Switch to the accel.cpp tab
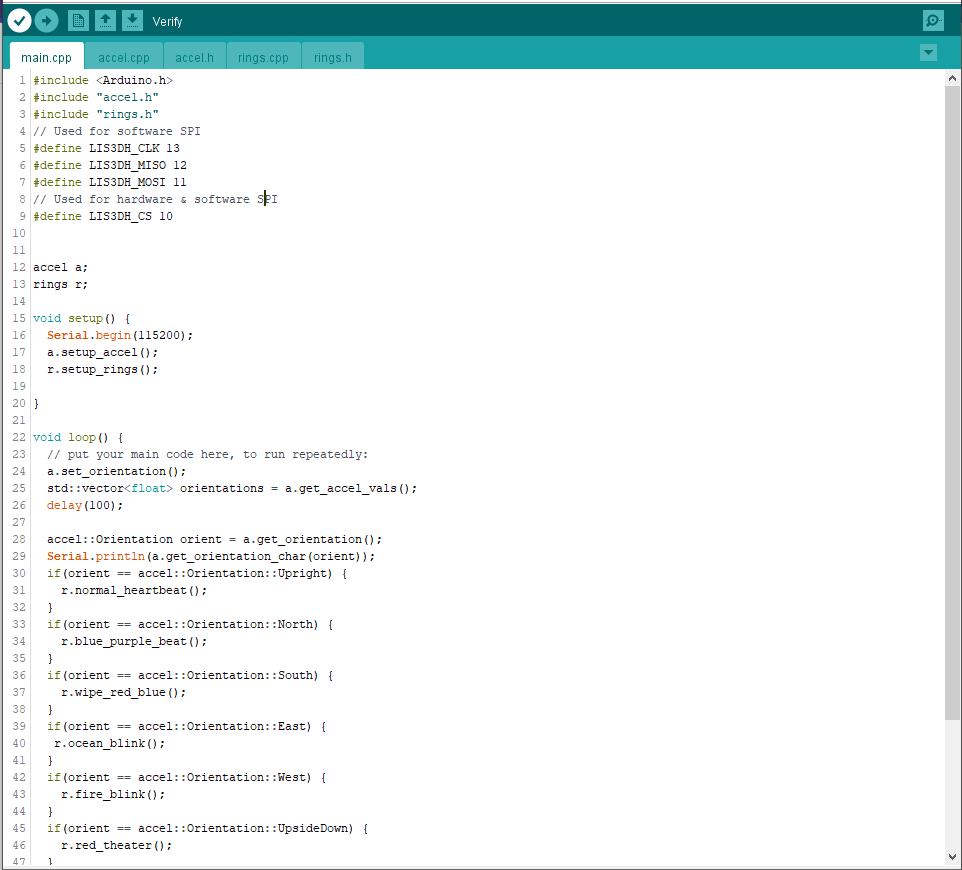The width and height of the screenshot is (962, 870). [x=124, y=57]
